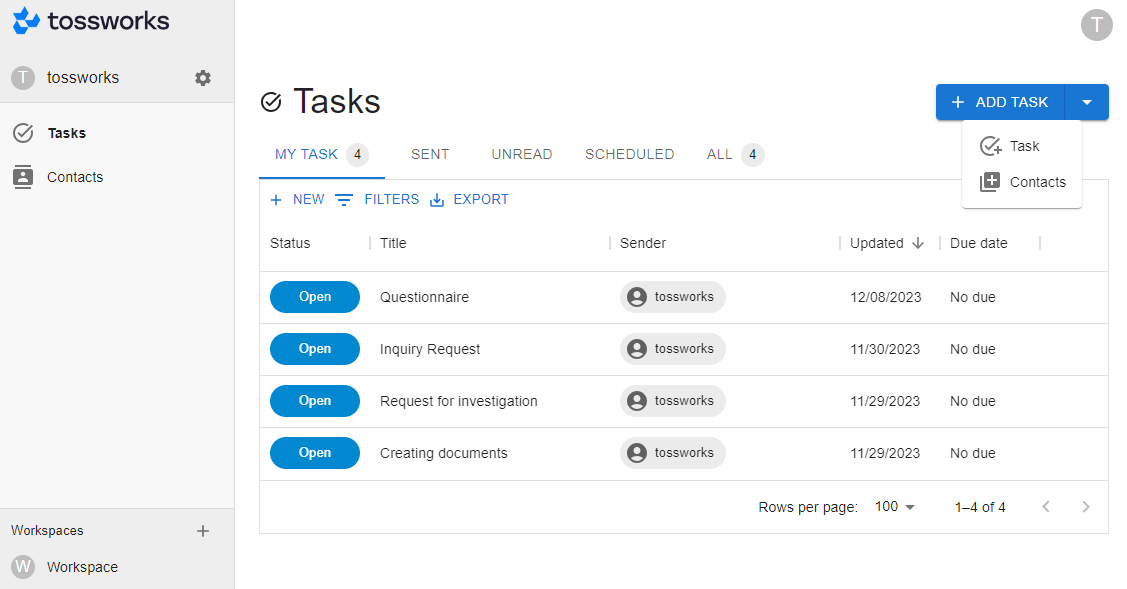Open the Scheduled tab

[x=629, y=154]
